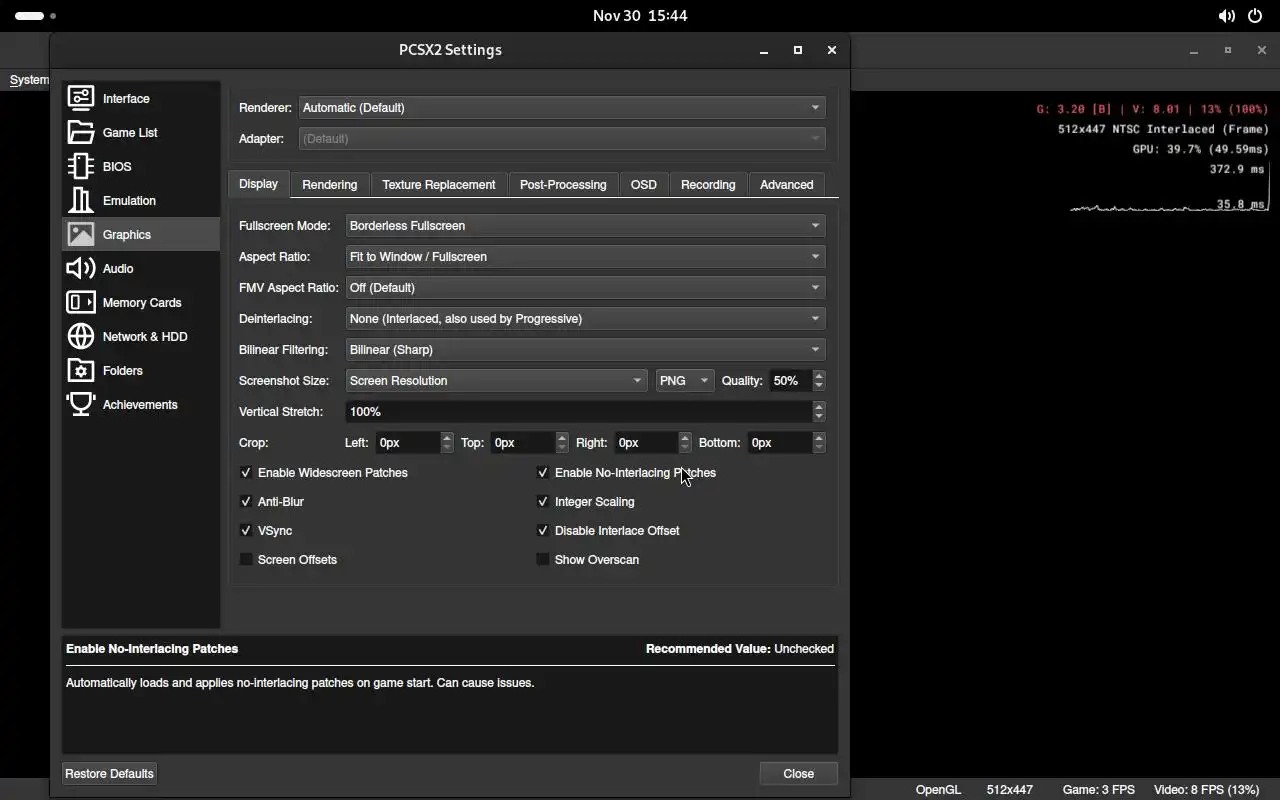Open the Renderer dropdown
The image size is (1280, 800).
pyautogui.click(x=562, y=107)
